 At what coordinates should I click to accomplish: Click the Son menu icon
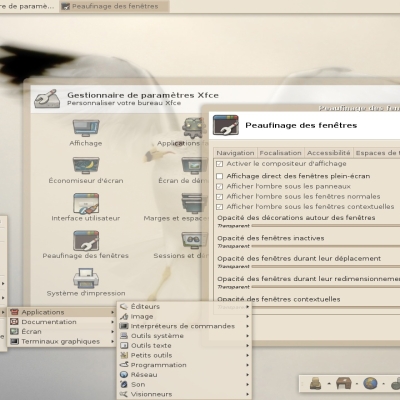pyautogui.click(x=124, y=384)
